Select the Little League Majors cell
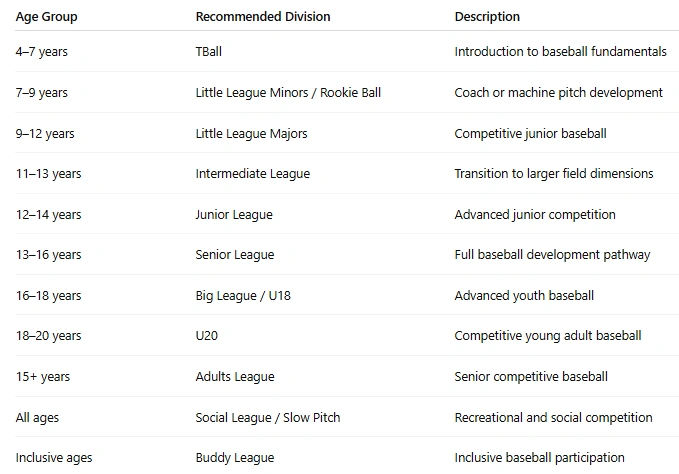This screenshot has height=474, width=679. coord(252,133)
